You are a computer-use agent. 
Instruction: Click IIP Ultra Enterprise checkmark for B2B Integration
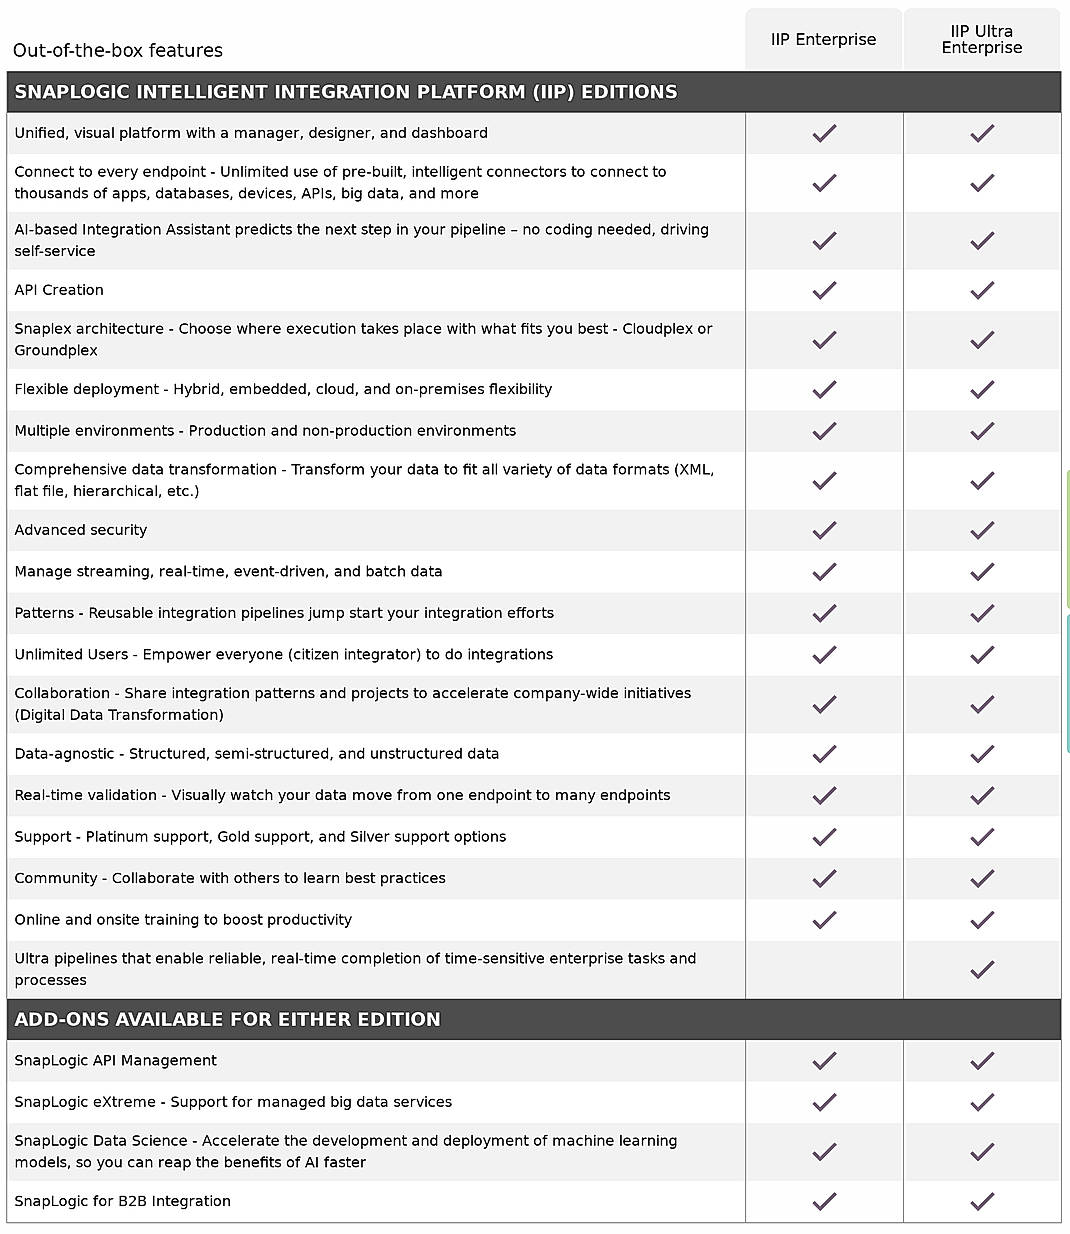tap(982, 1201)
